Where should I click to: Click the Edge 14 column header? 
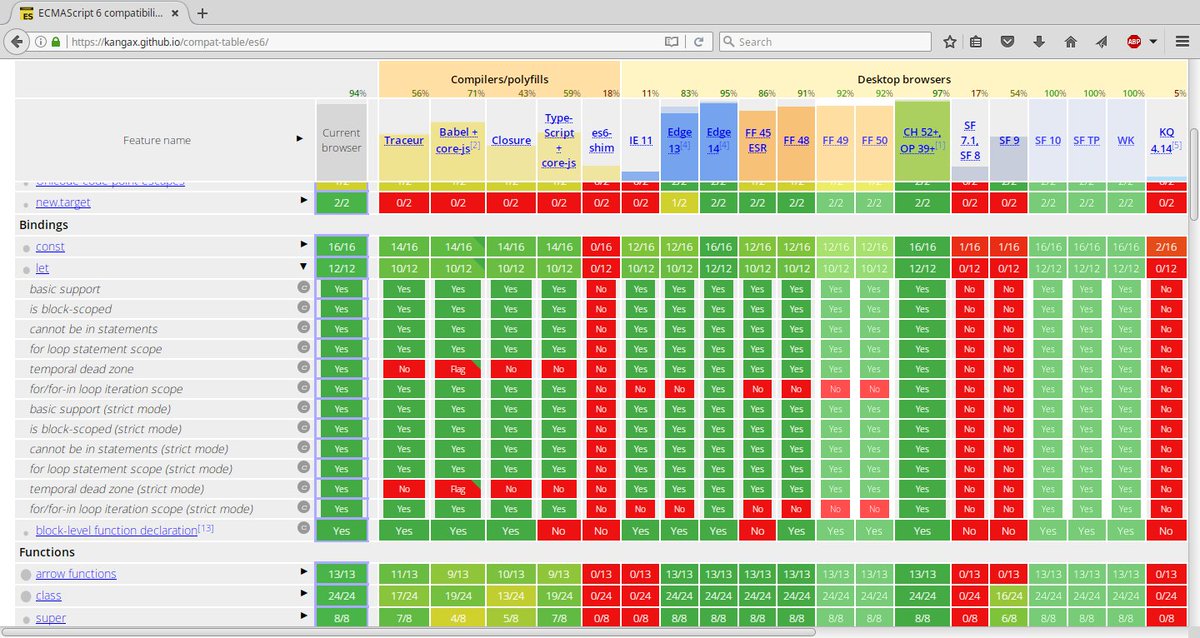(x=718, y=140)
